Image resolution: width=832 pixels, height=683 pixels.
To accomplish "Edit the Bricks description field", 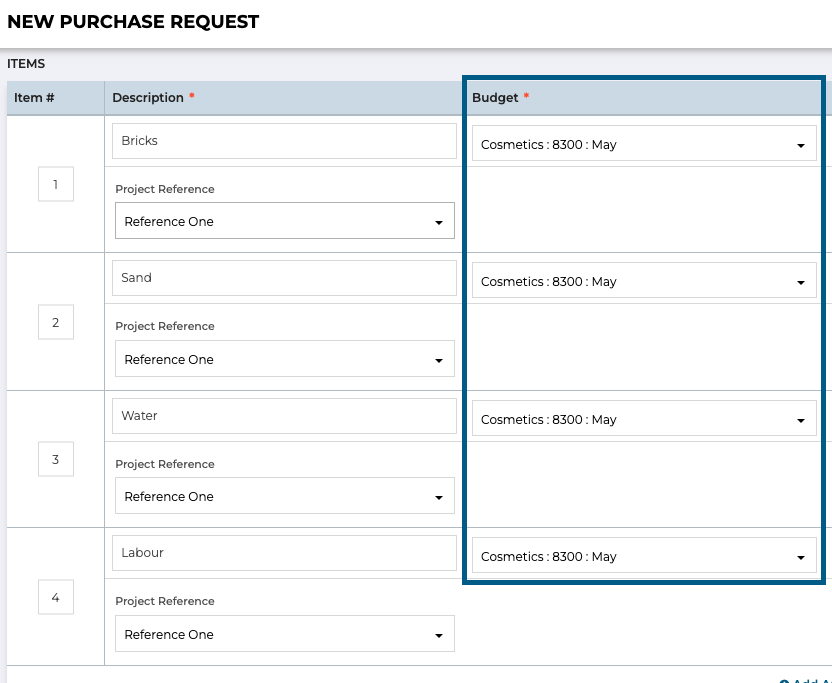I will pos(284,141).
